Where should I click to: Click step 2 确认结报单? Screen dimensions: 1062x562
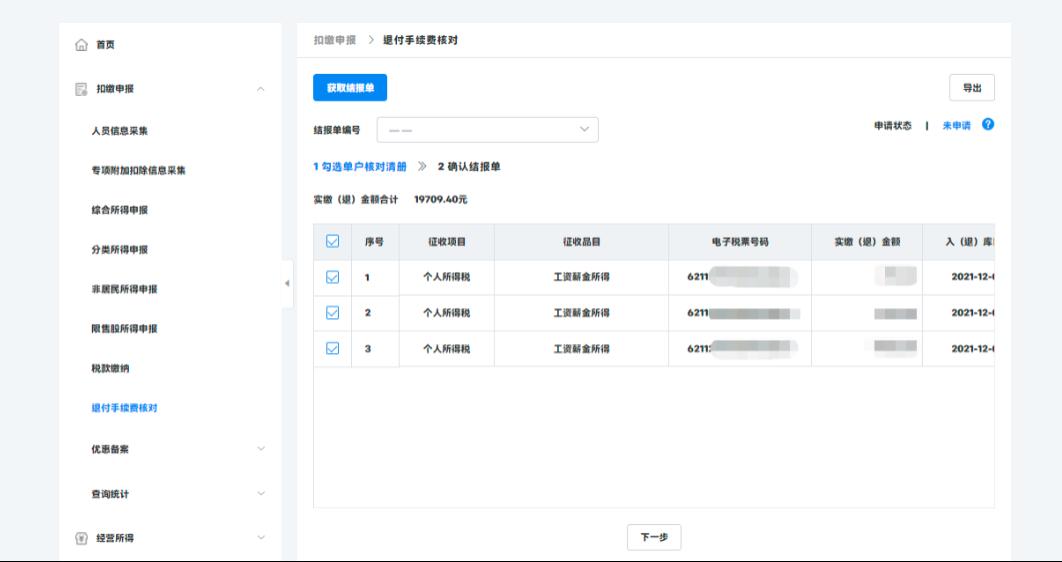tap(468, 166)
